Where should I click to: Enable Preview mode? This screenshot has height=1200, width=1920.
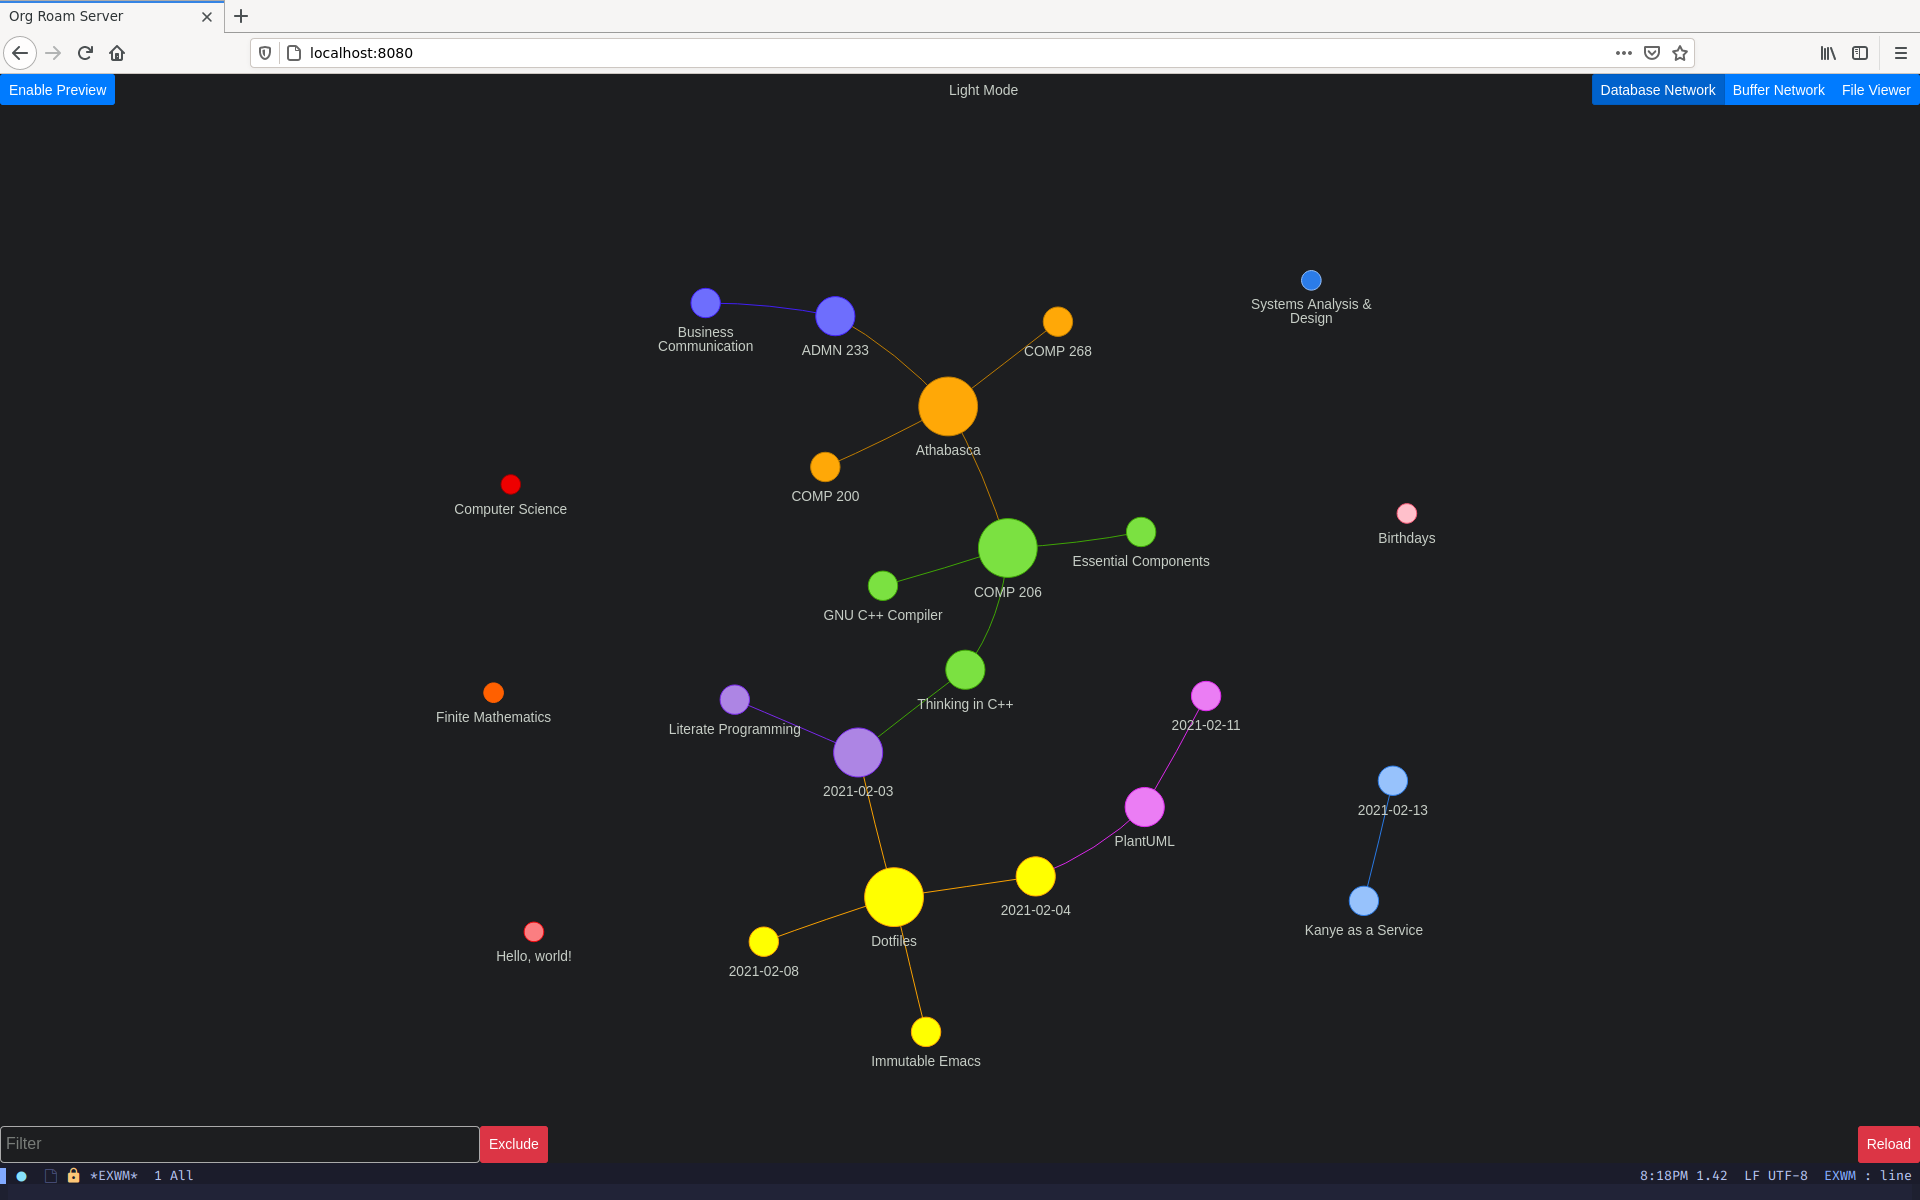[x=58, y=90]
